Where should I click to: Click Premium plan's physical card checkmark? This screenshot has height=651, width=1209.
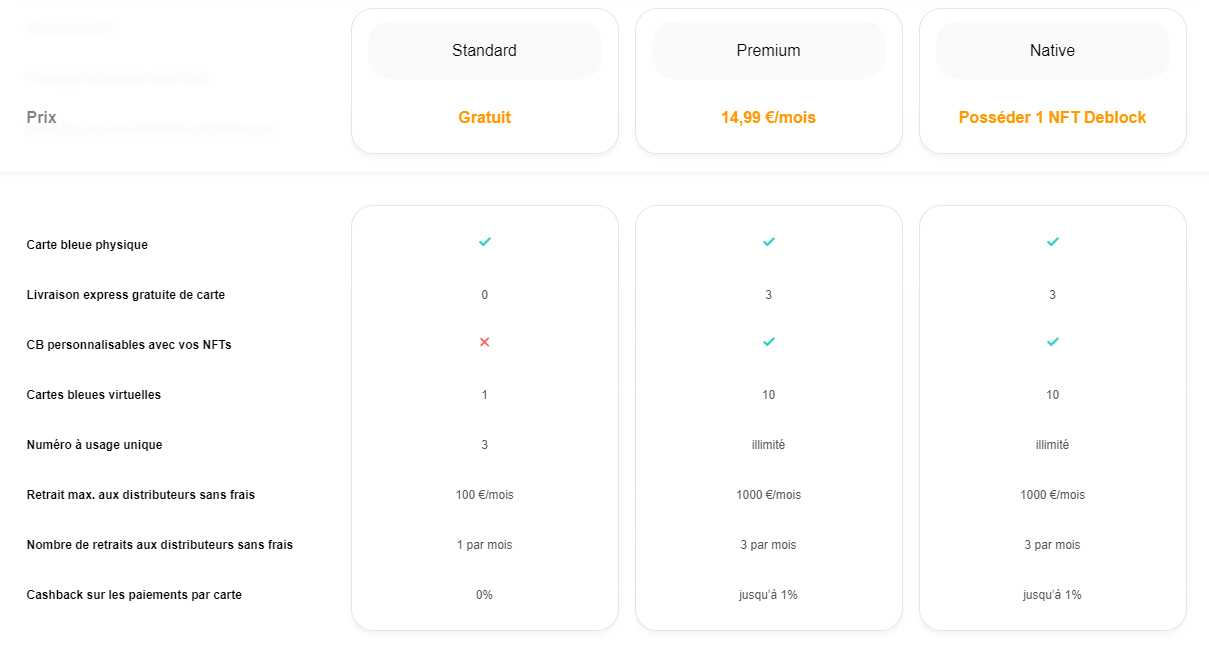click(x=768, y=242)
